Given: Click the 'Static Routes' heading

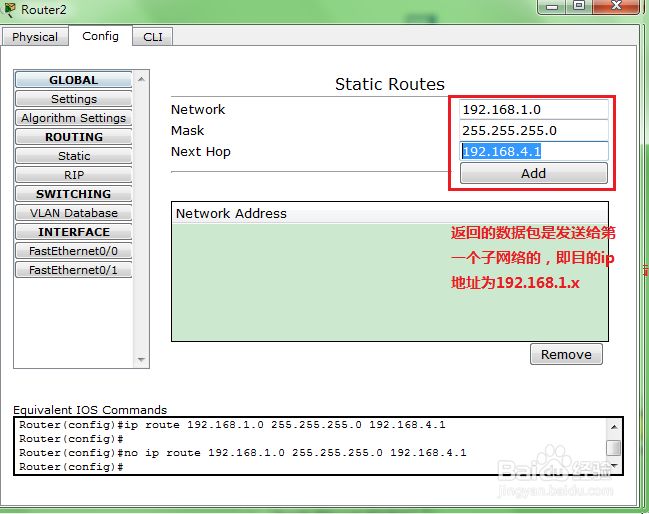Looking at the screenshot, I should click(x=389, y=84).
